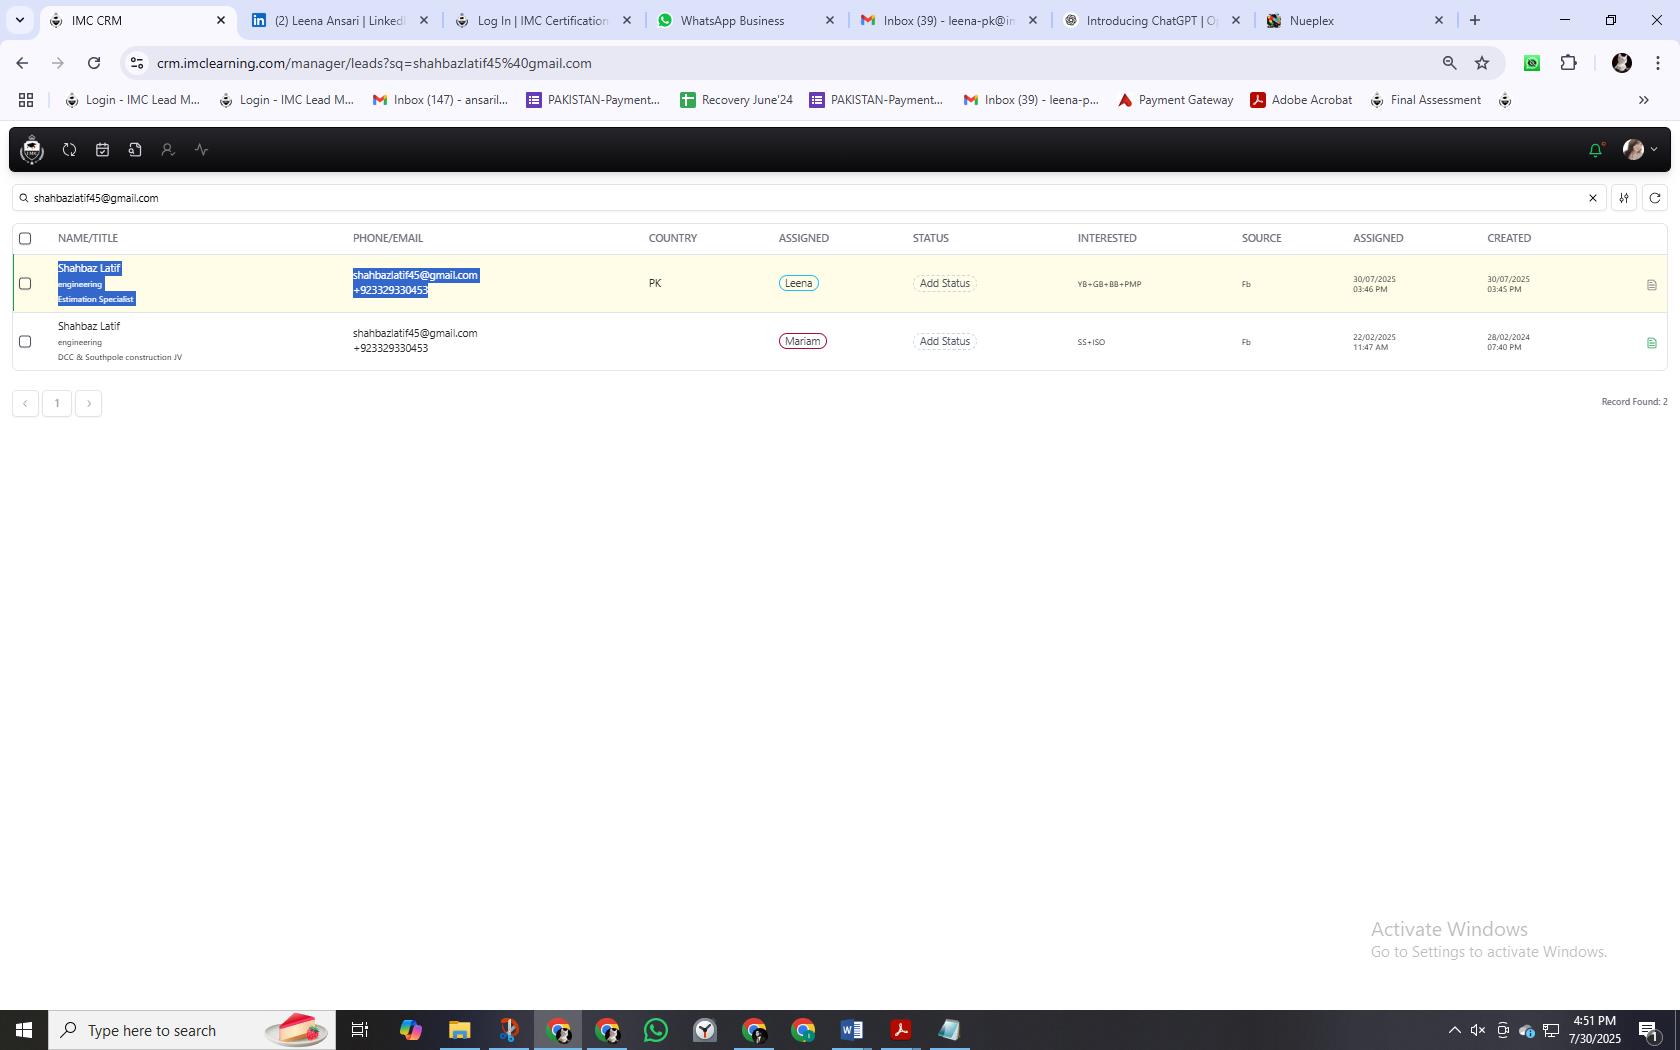
Task: Click SS+ISO interested value
Action: (1091, 342)
